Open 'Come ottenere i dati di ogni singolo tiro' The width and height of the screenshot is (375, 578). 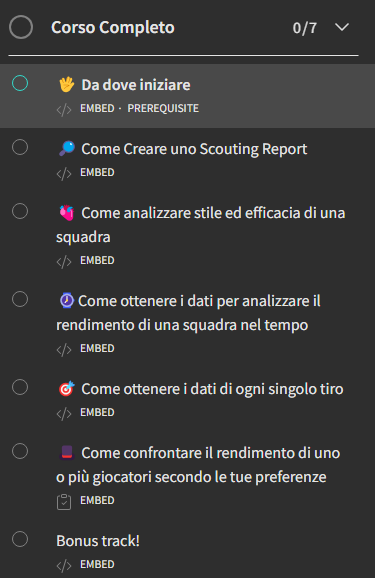tap(212, 389)
